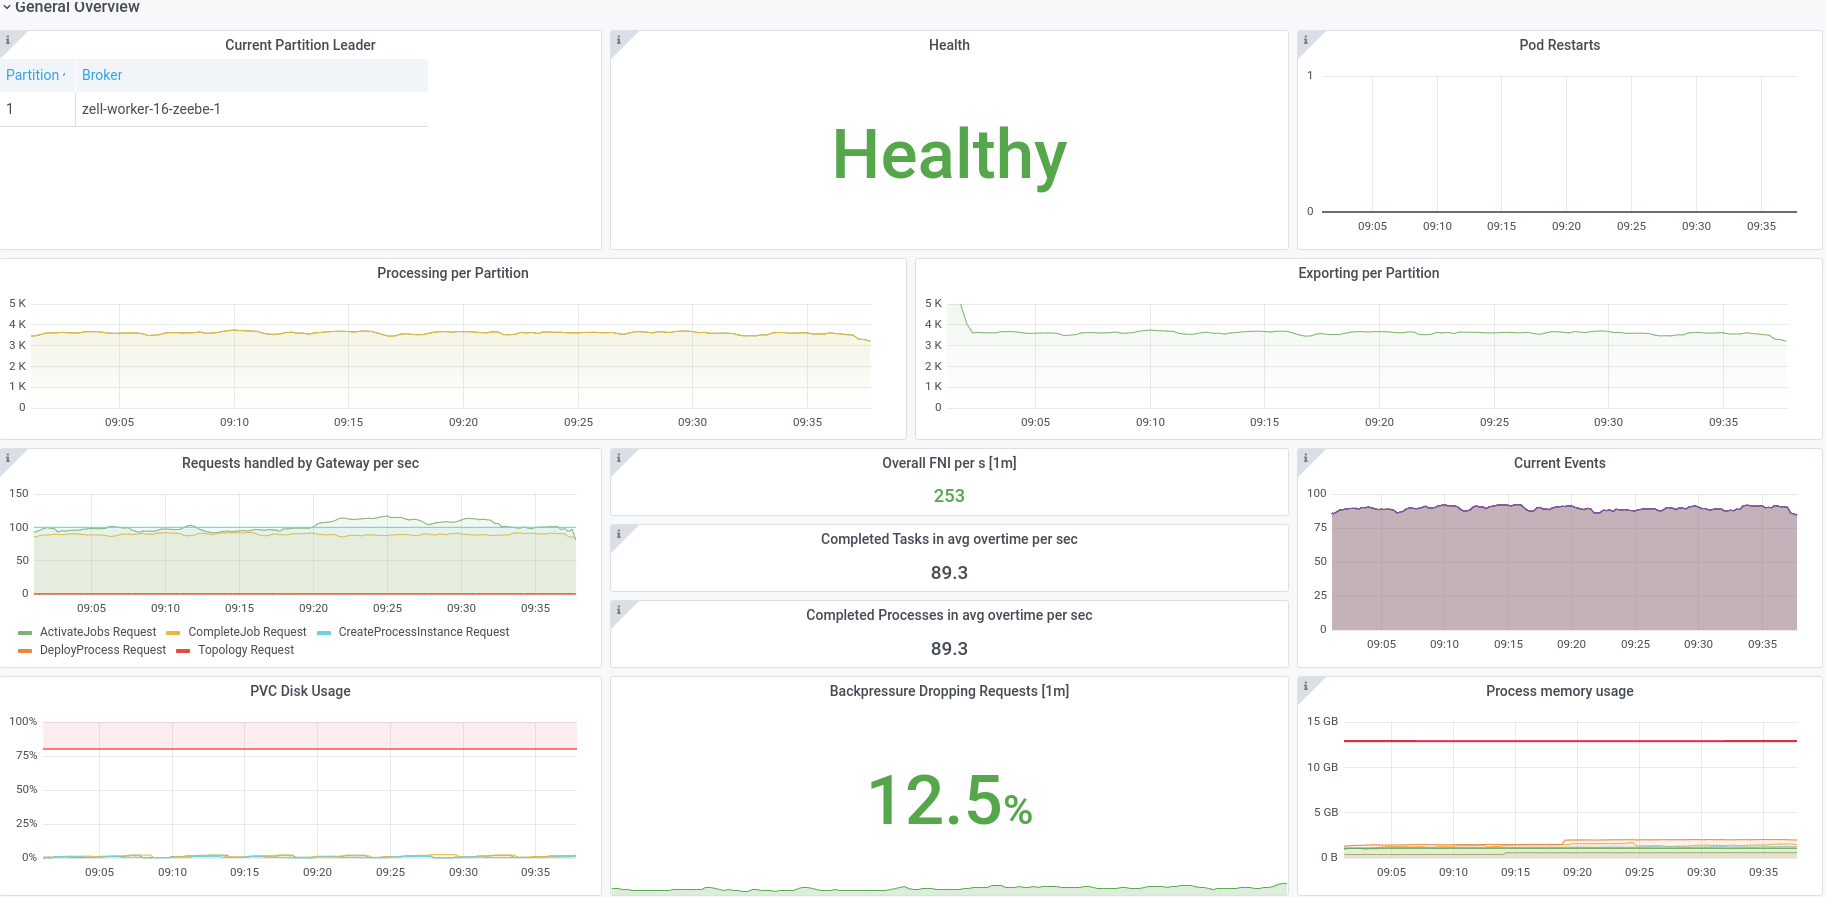
Task: Collapse the General Overview row chevron
Action: tap(7, 7)
